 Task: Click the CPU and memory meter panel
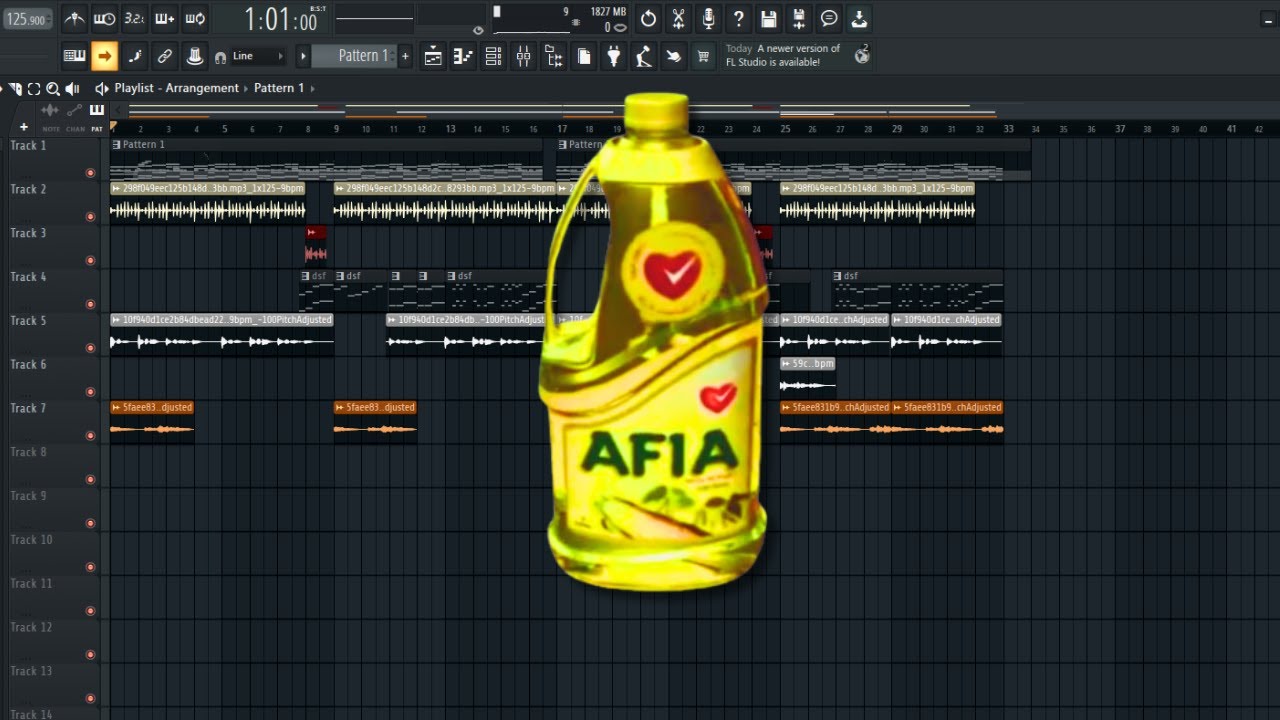click(x=559, y=19)
